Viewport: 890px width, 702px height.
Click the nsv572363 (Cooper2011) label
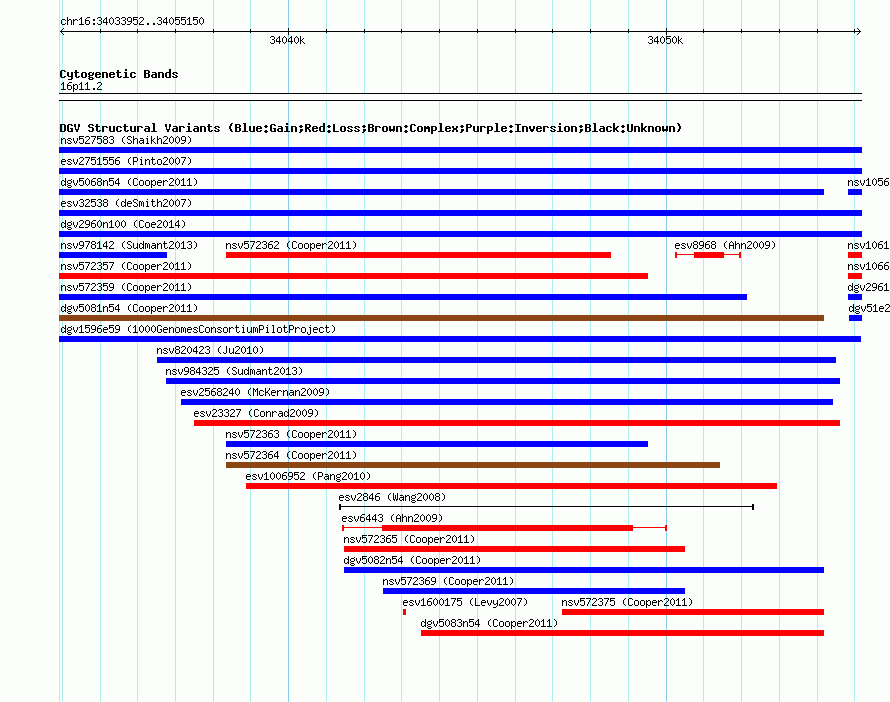pyautogui.click(x=291, y=434)
